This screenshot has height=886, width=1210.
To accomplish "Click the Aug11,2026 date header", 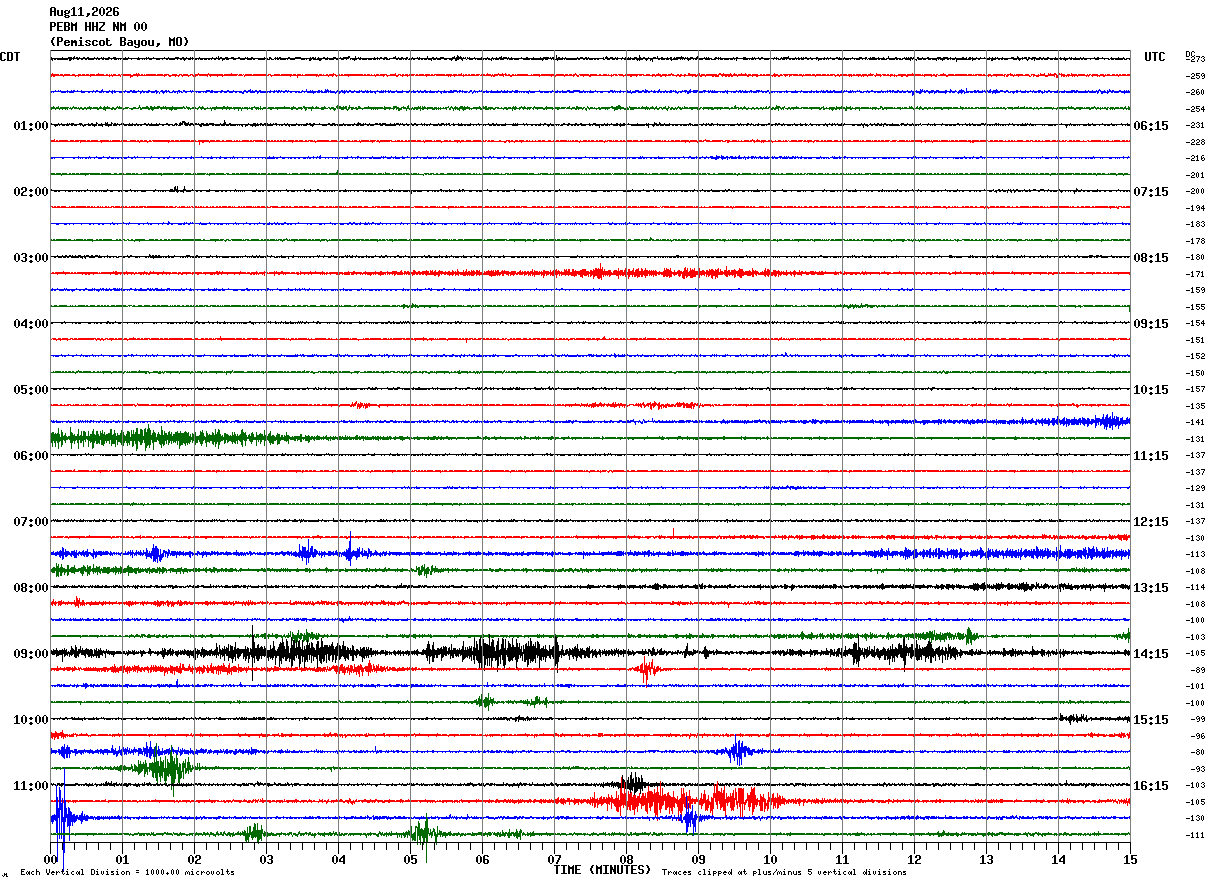I will (84, 12).
